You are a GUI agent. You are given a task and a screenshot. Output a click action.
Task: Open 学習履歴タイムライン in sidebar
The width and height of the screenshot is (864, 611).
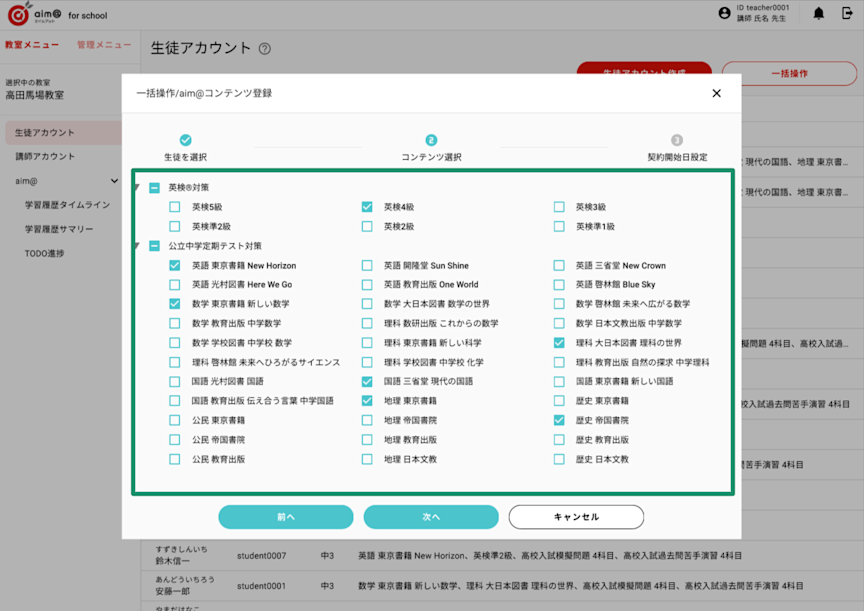pos(67,205)
